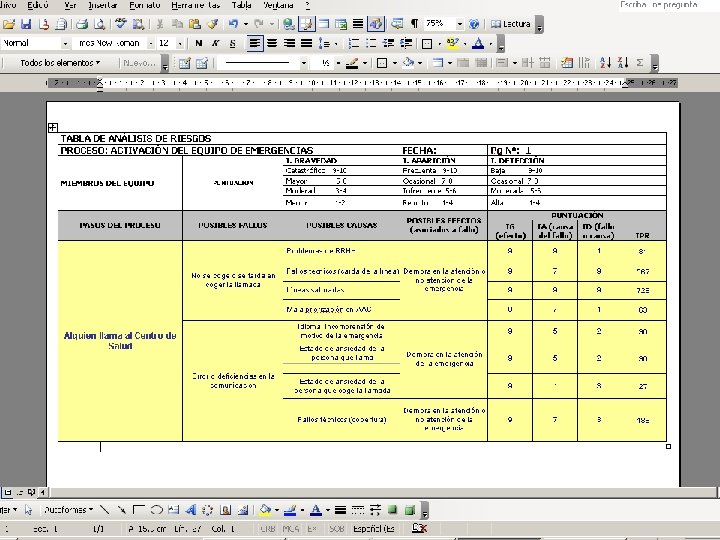This screenshot has height=540, width=720.
Task: Insert numbered list icon
Action: click(354, 44)
